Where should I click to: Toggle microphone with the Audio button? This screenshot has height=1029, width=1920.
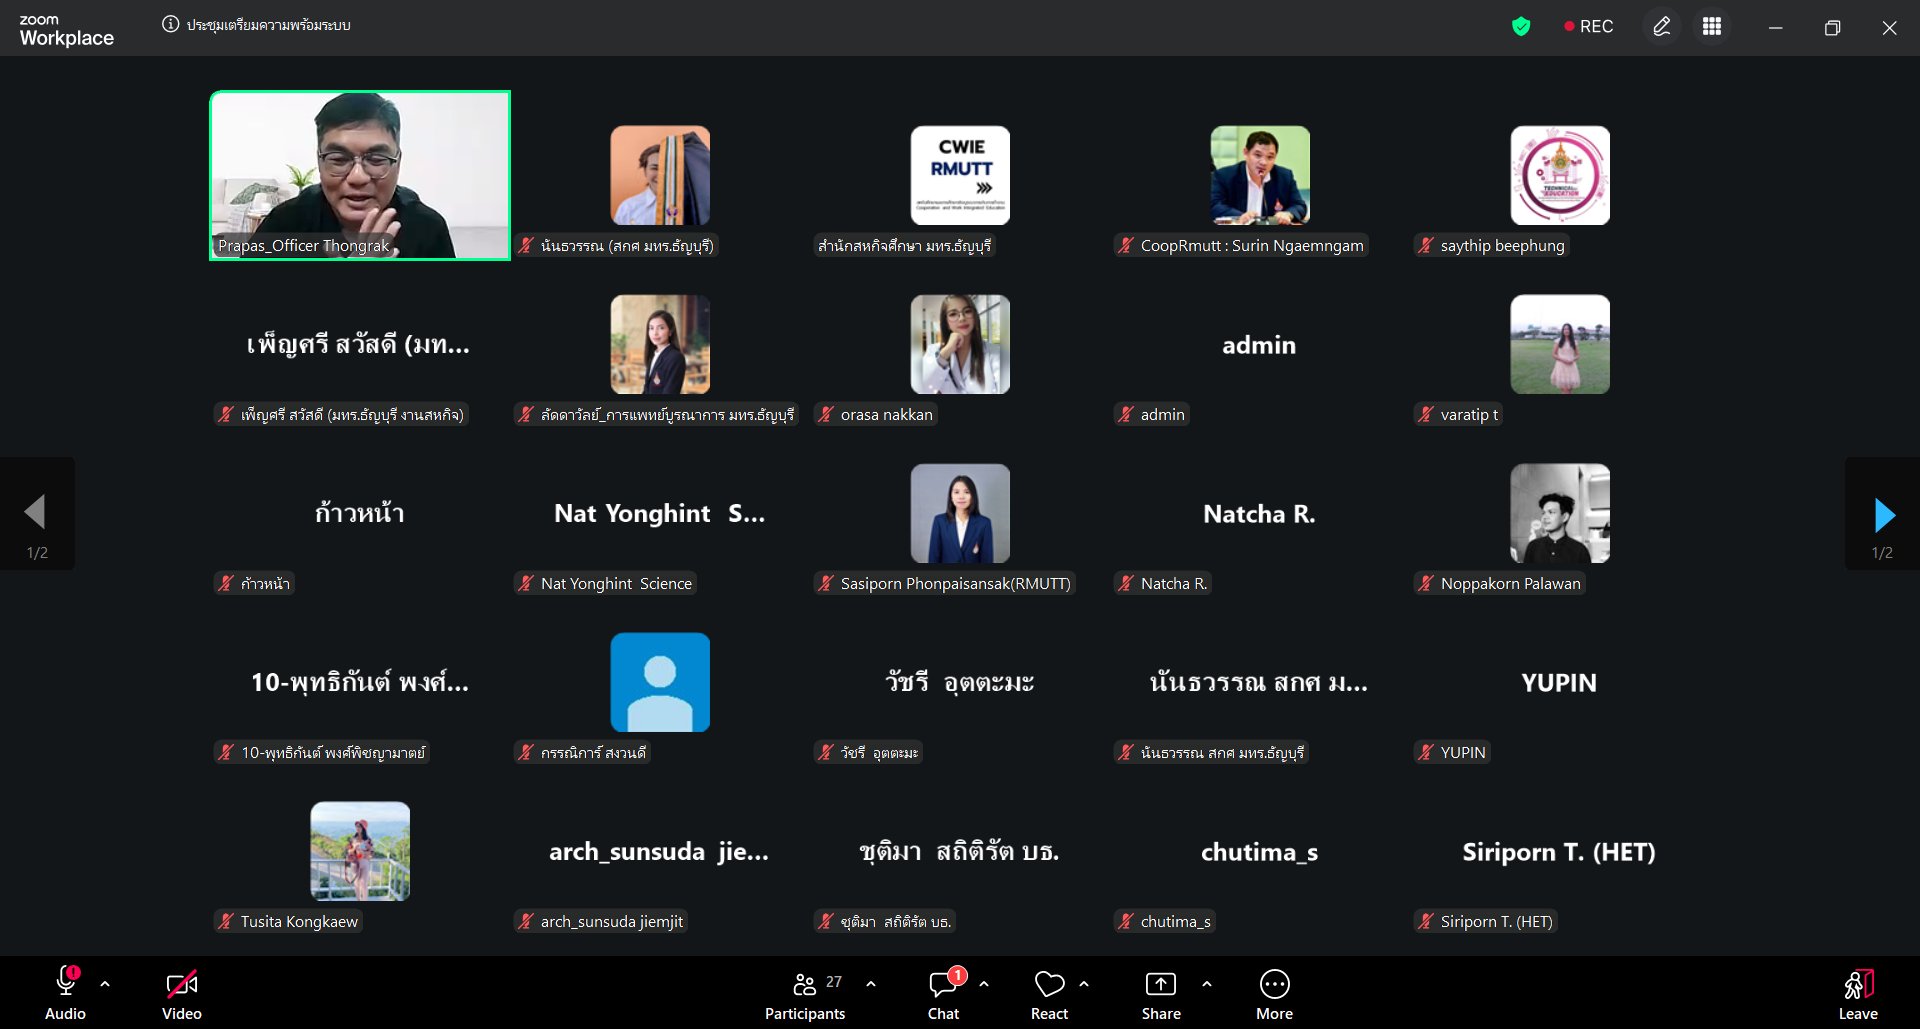tap(66, 995)
